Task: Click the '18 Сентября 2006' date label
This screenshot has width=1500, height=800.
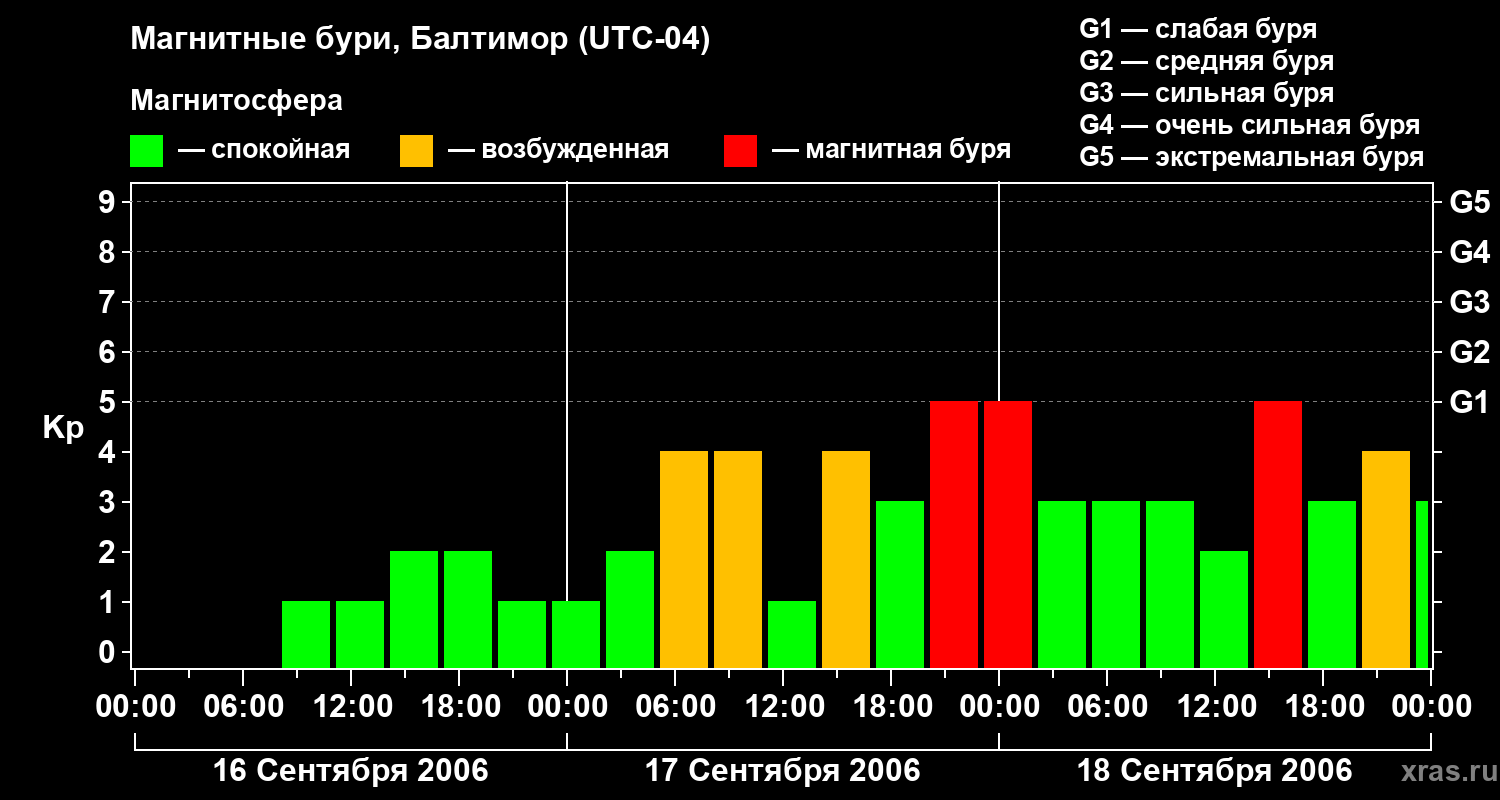Action: (x=1215, y=770)
